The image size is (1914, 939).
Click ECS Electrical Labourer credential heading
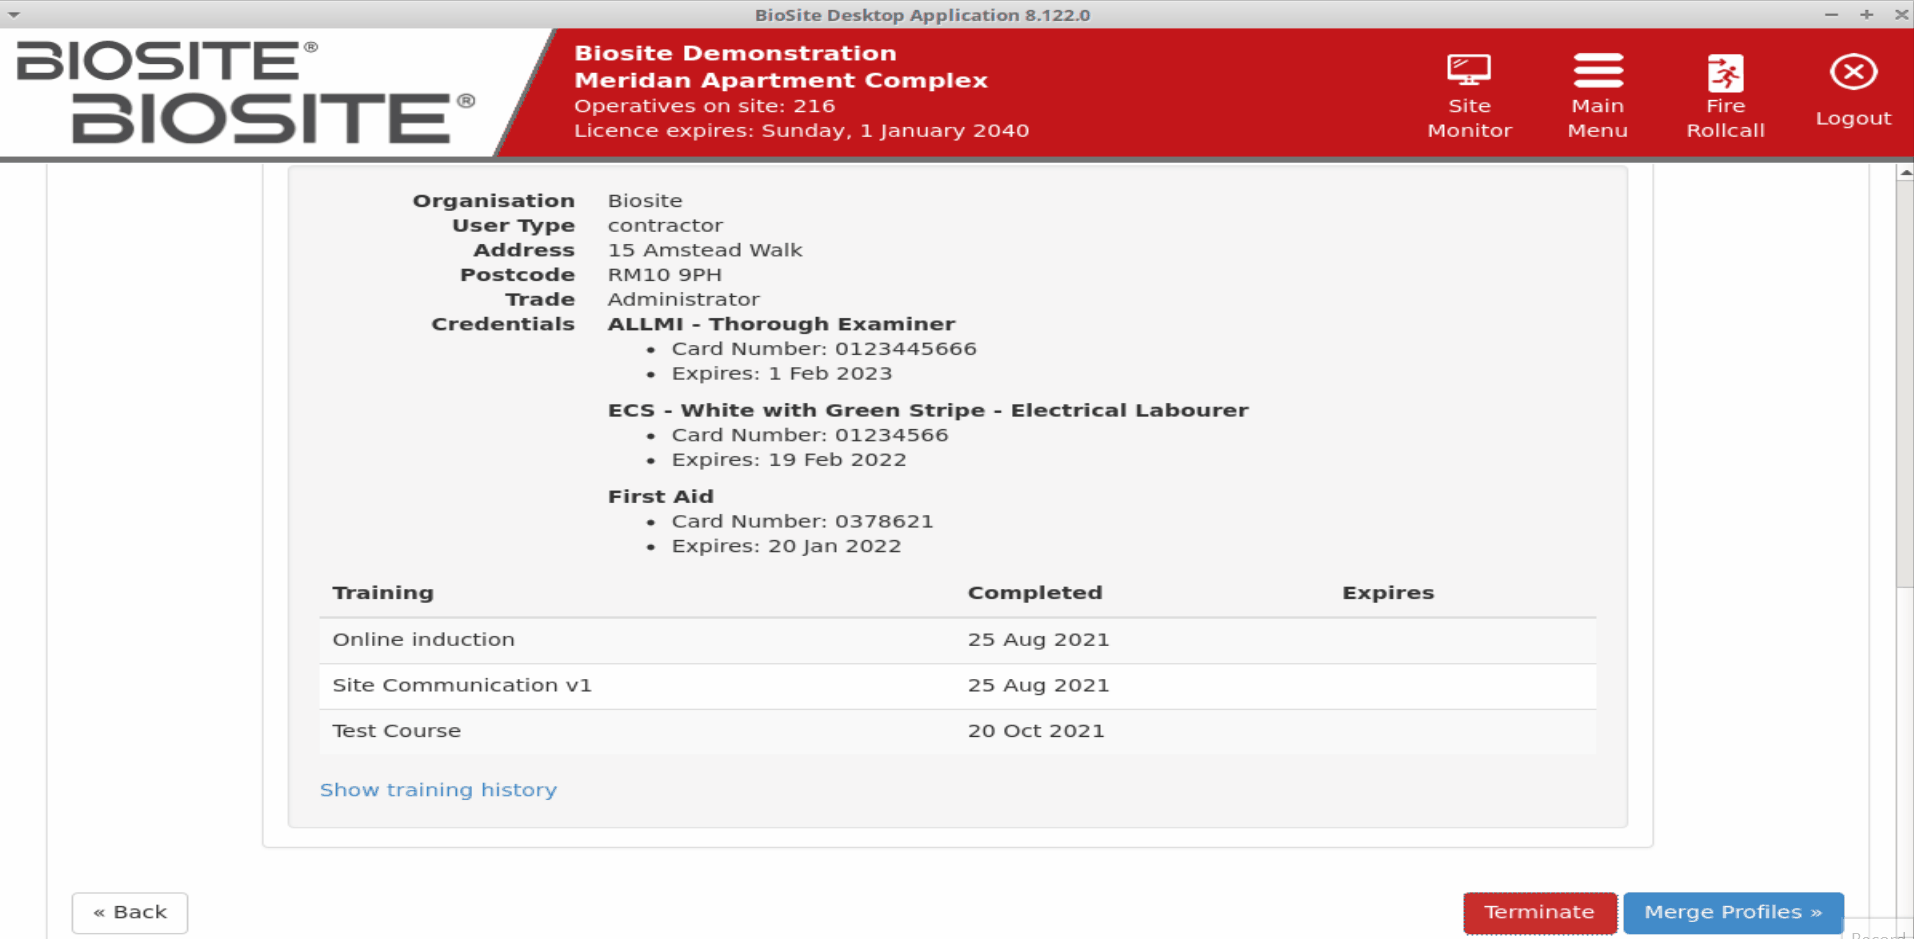click(928, 410)
